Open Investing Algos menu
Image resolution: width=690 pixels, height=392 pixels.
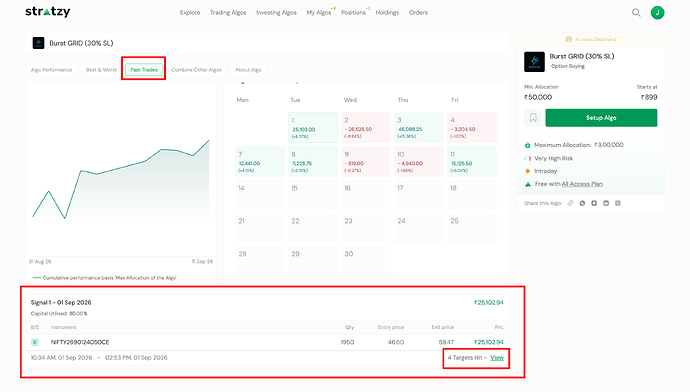(276, 13)
